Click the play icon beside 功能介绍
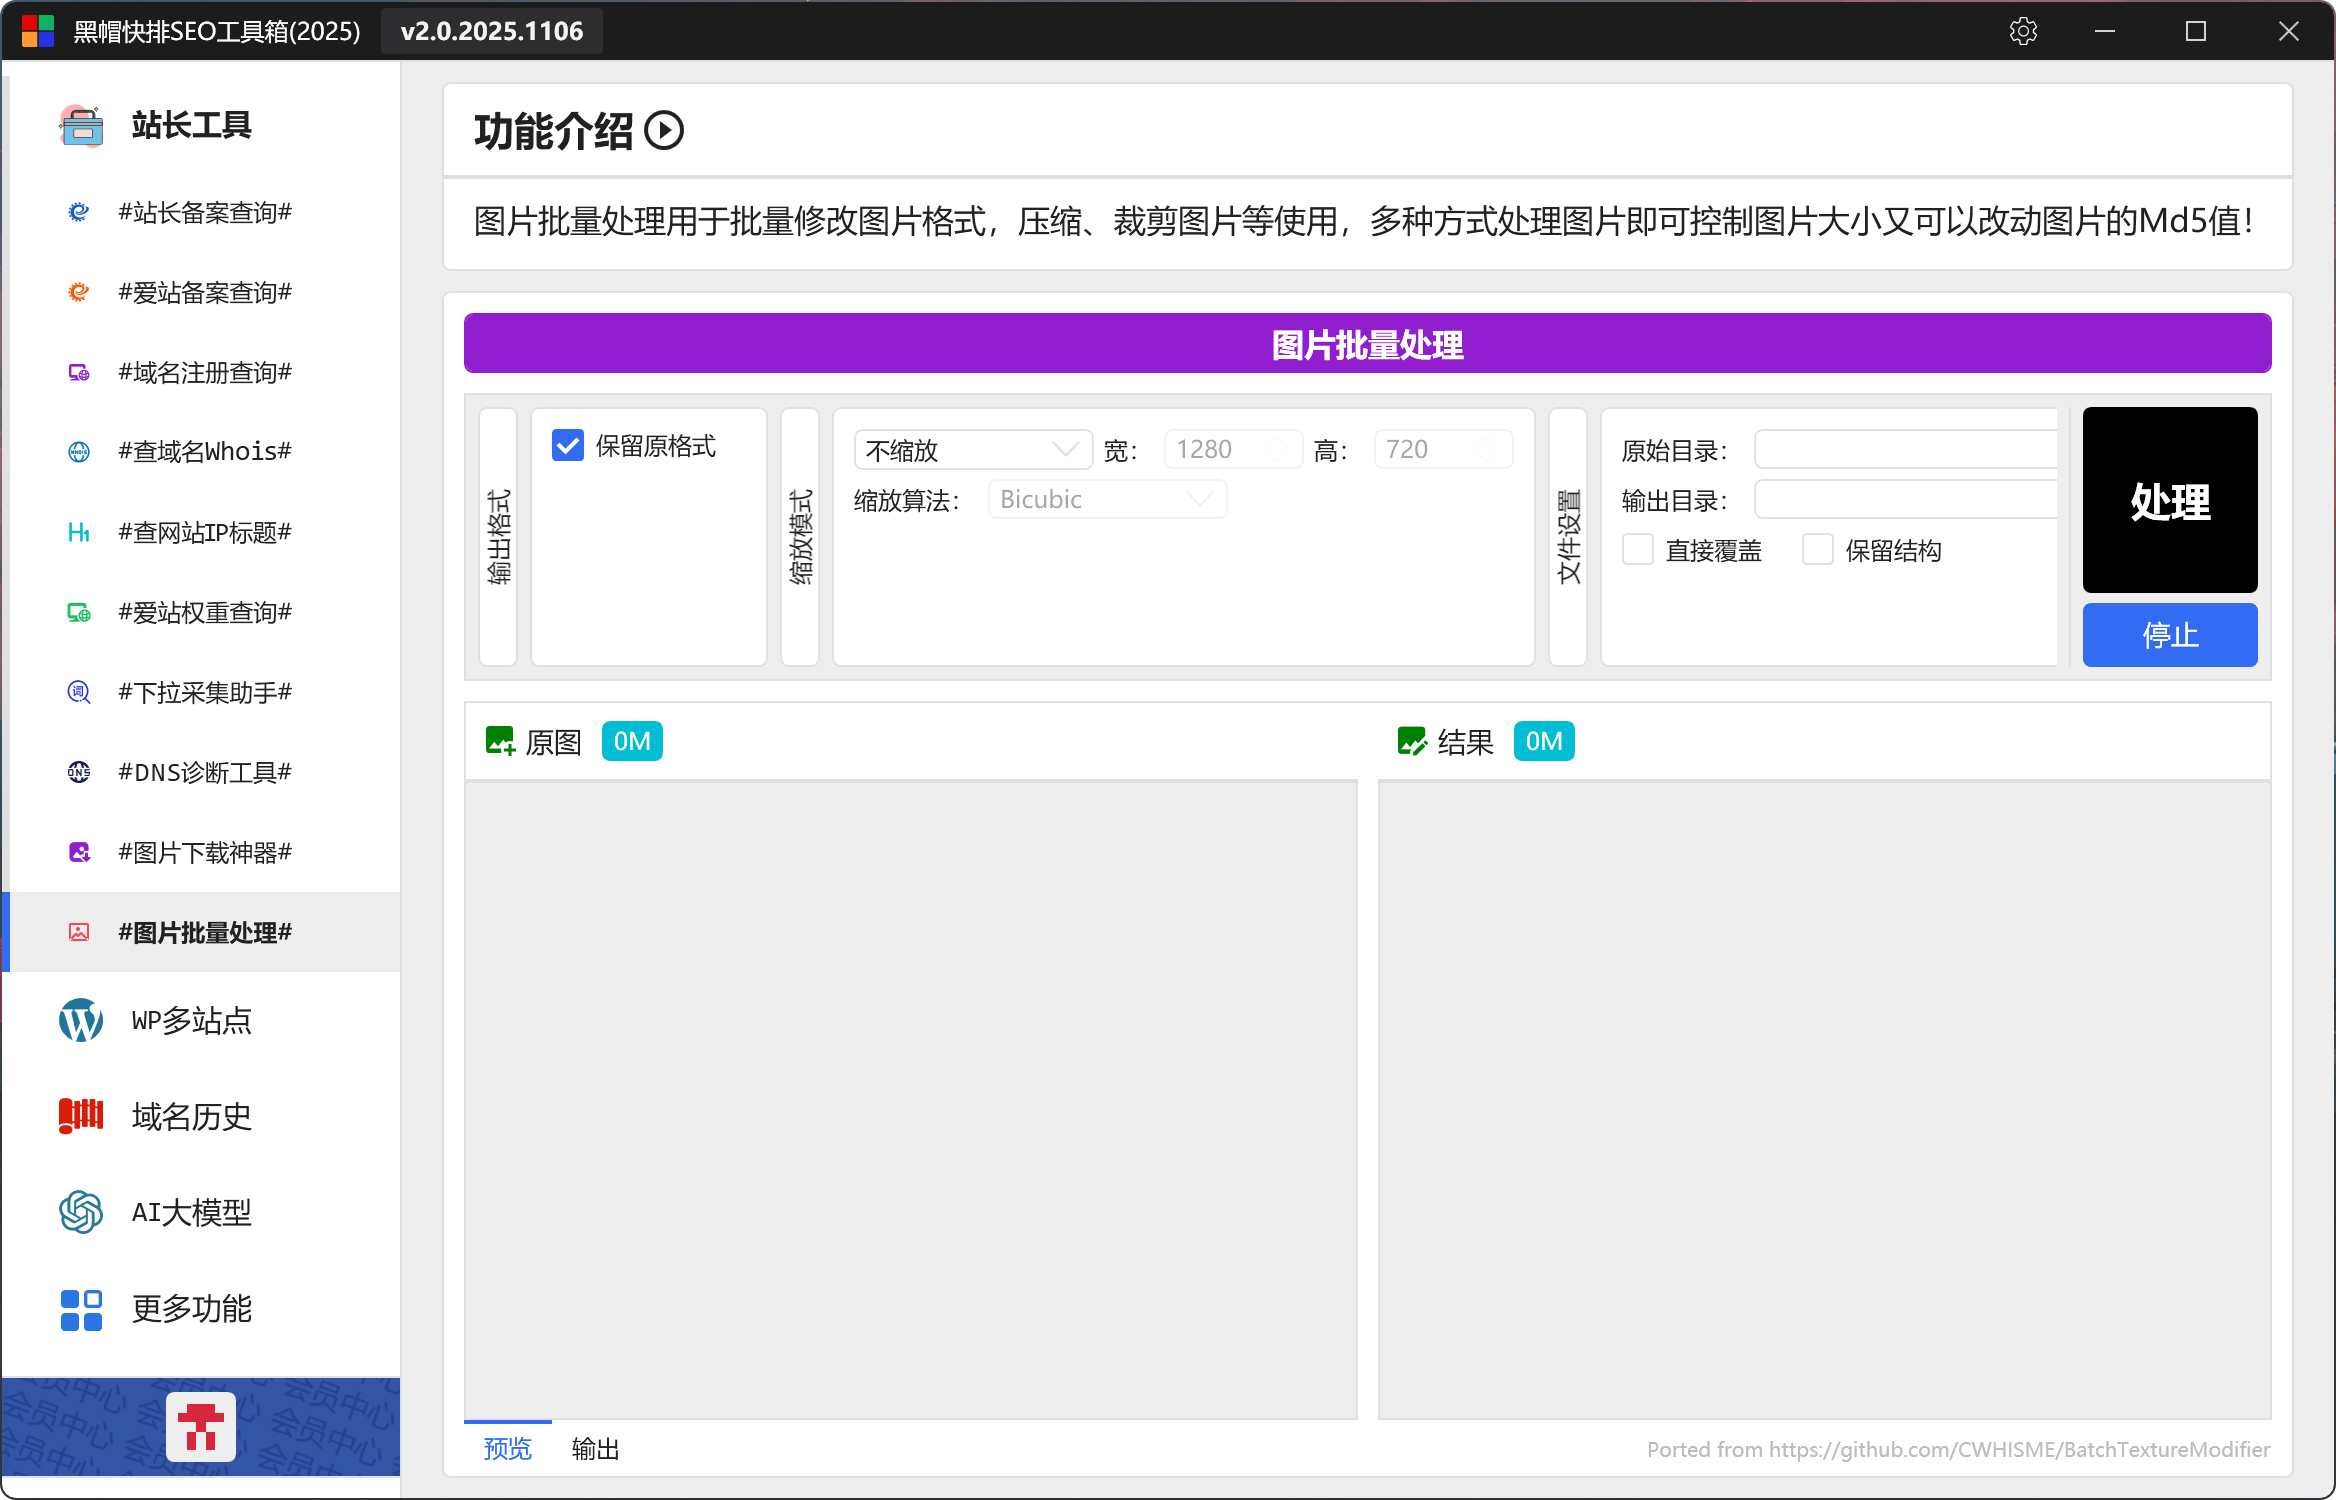 pyautogui.click(x=664, y=131)
